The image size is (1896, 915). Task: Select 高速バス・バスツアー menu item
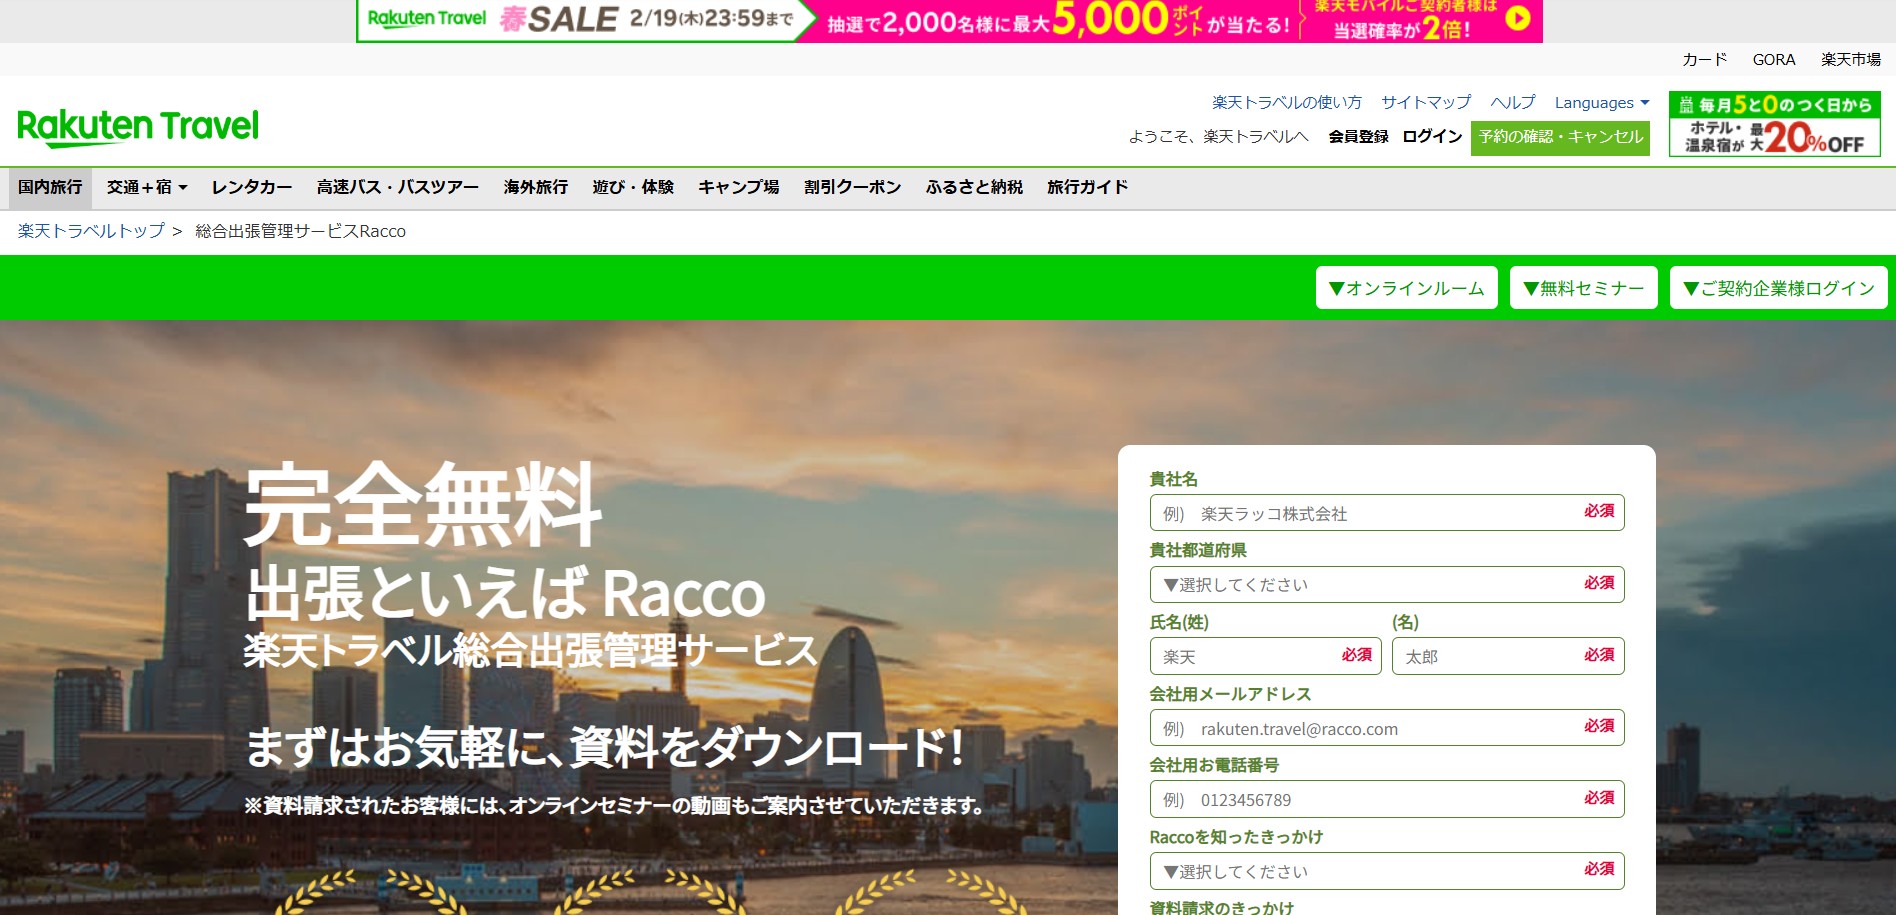pos(398,188)
